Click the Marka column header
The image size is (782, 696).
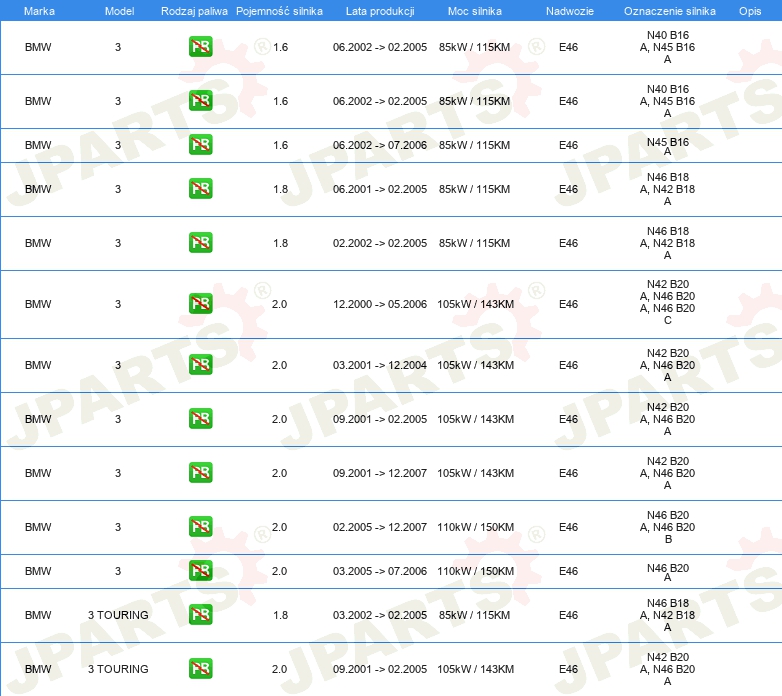39,11
